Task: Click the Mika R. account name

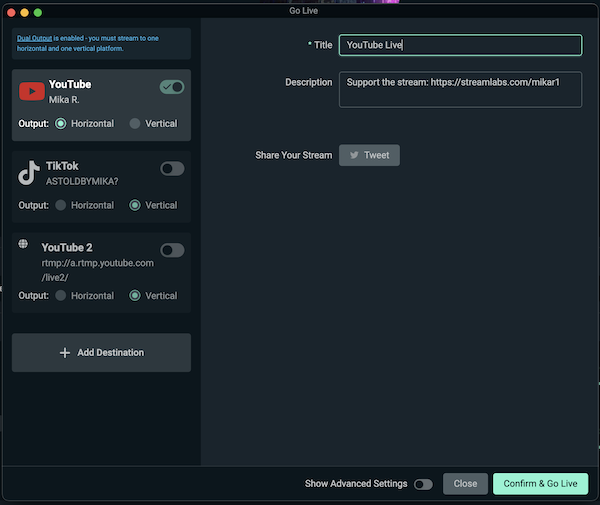Action: 64,100
